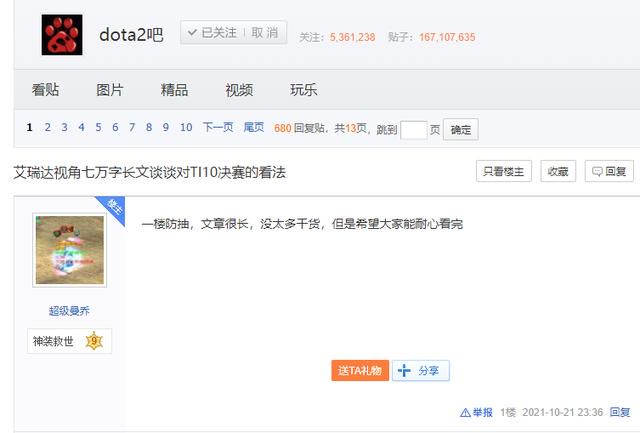This screenshot has height=433, width=640.
Task: Click 只看楼主 to show only the original poster
Action: coord(504,171)
